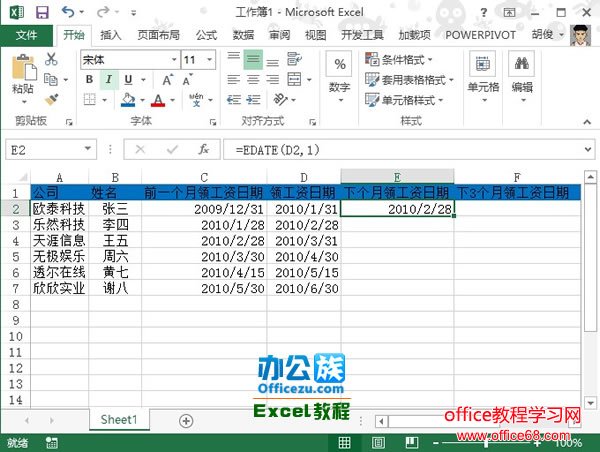Apply fill color paint bucket
Screen dimensions: 600x452
pos(128,100)
